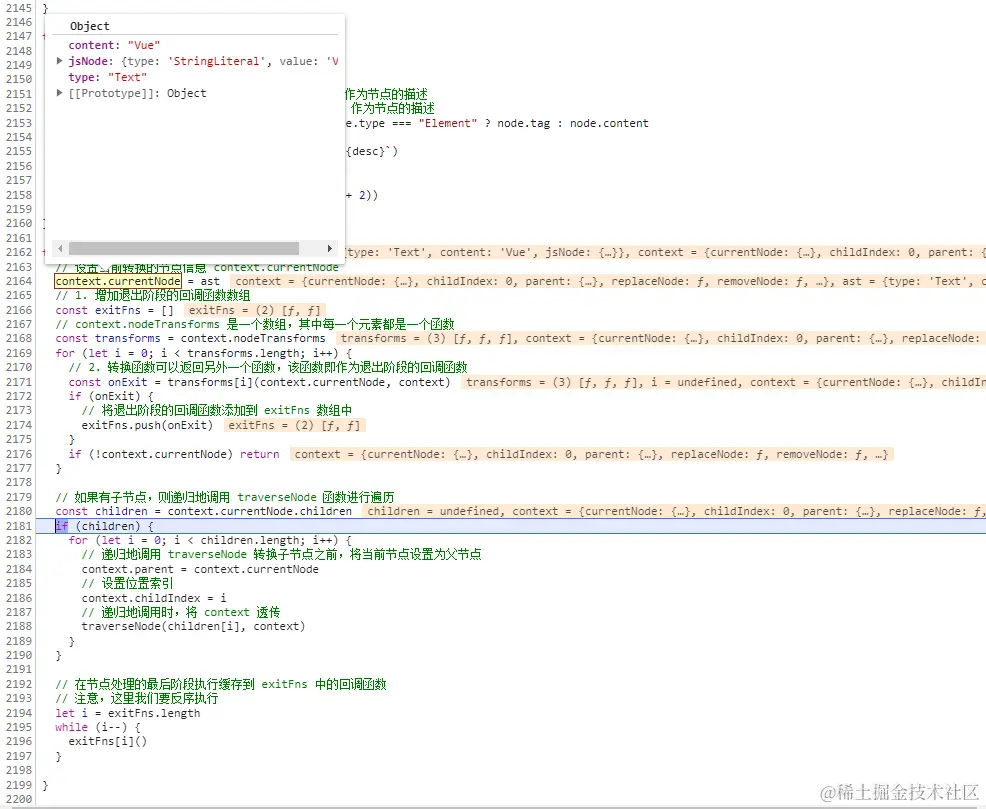This screenshot has height=809, width=986.
Task: Click inline value 'exitFns = (2) [ƒ, ƒ]' on line 2166
Action: pyautogui.click(x=254, y=310)
